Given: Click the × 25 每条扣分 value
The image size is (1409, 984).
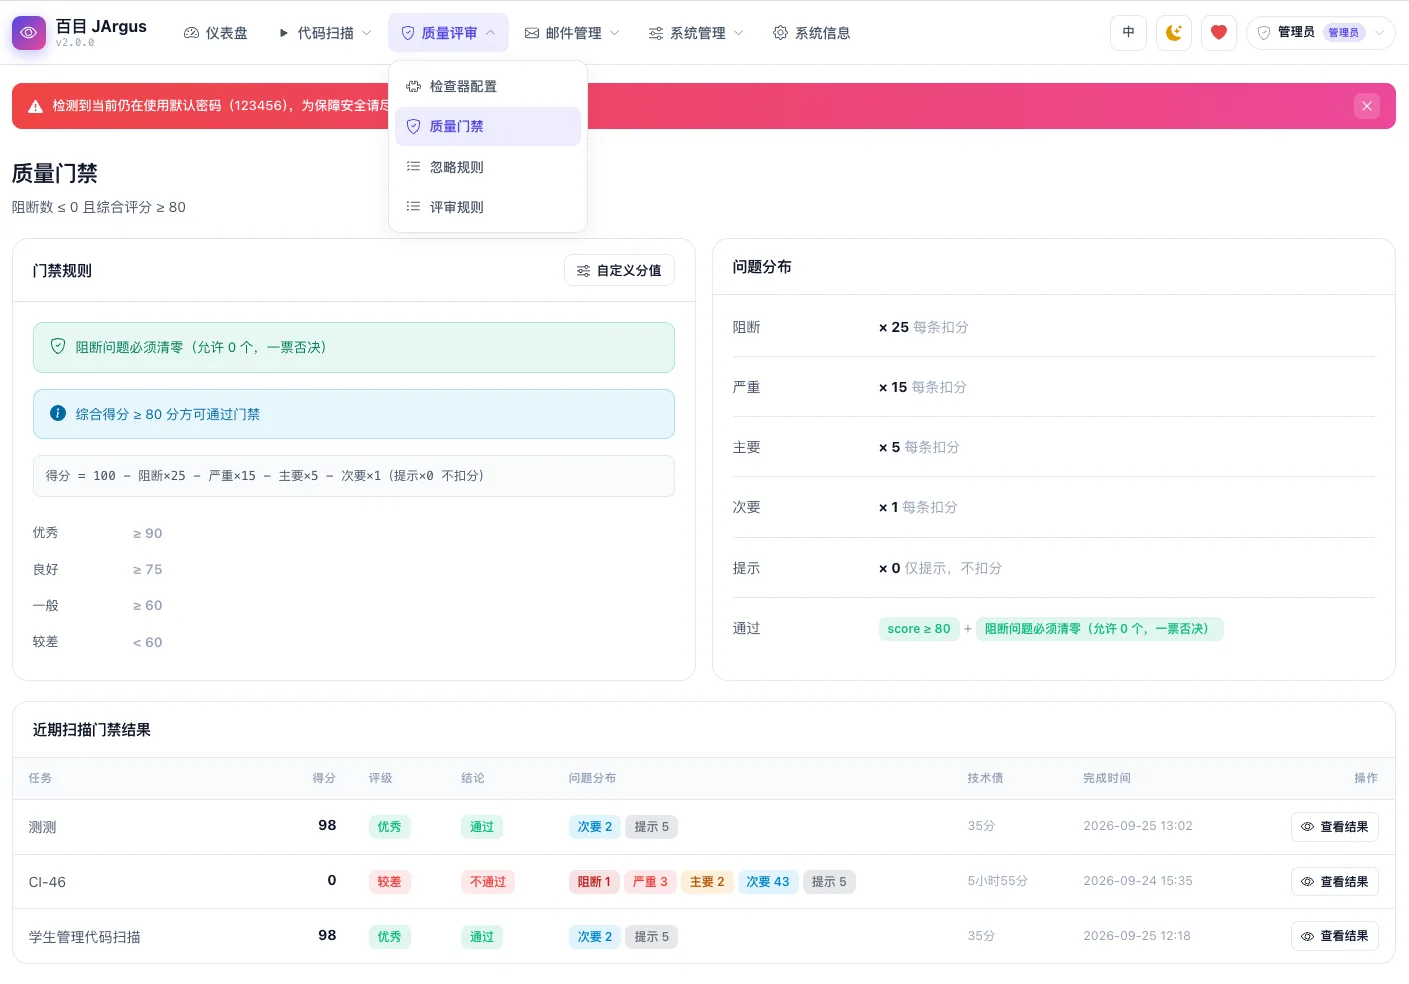Looking at the screenshot, I should pos(923,327).
